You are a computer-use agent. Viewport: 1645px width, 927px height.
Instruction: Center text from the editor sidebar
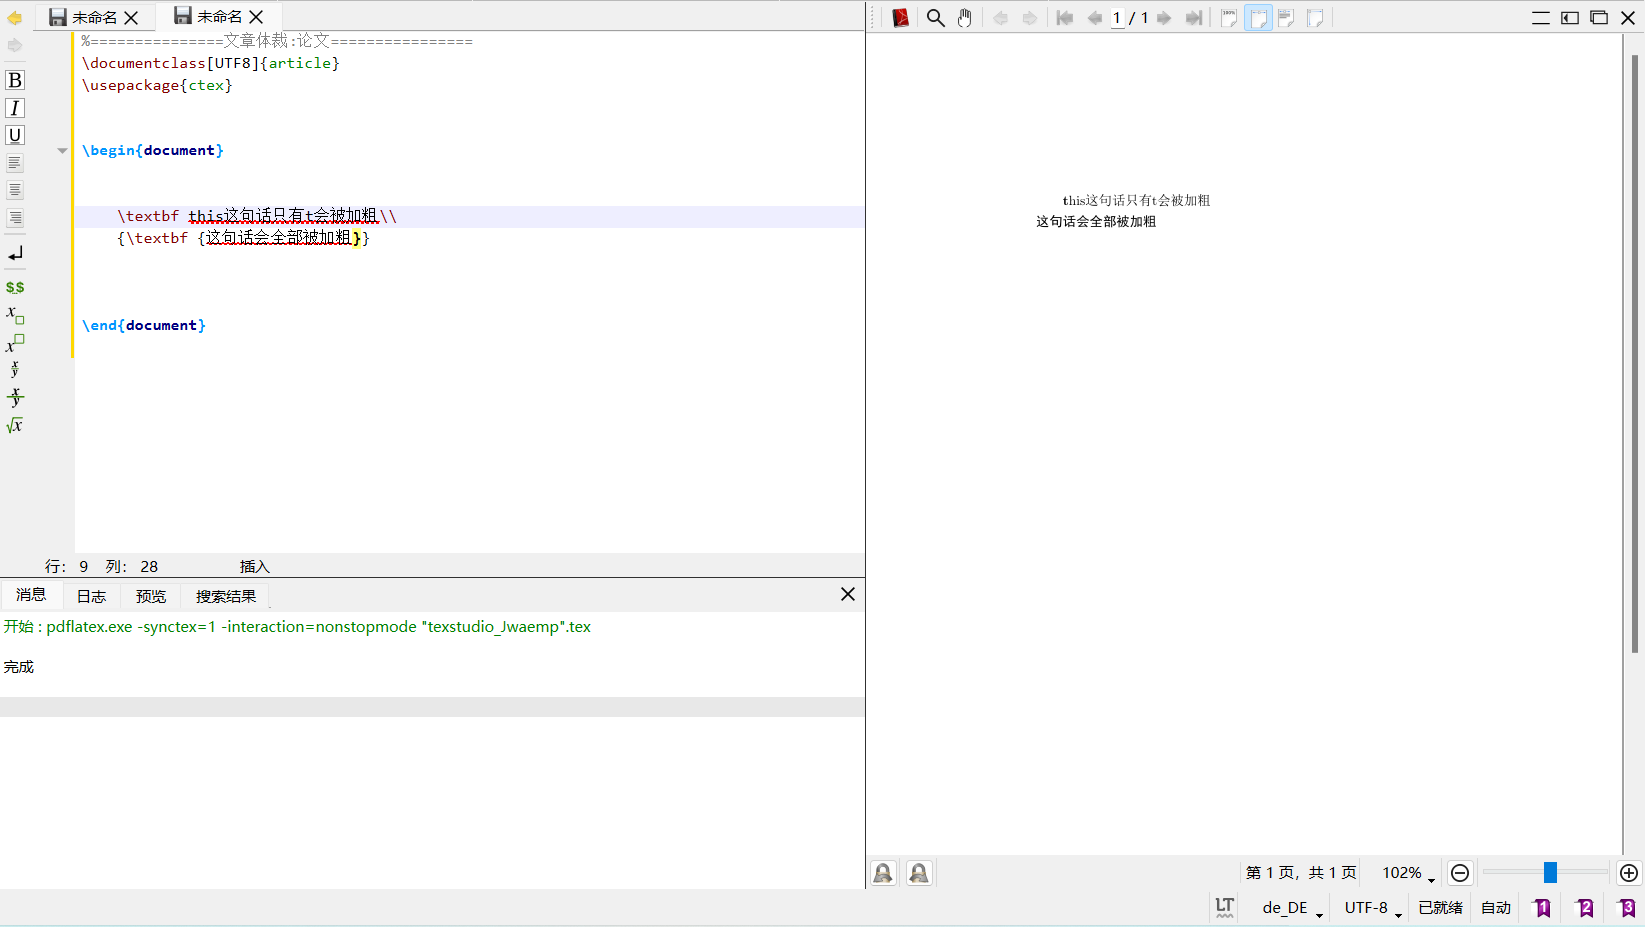[15, 190]
